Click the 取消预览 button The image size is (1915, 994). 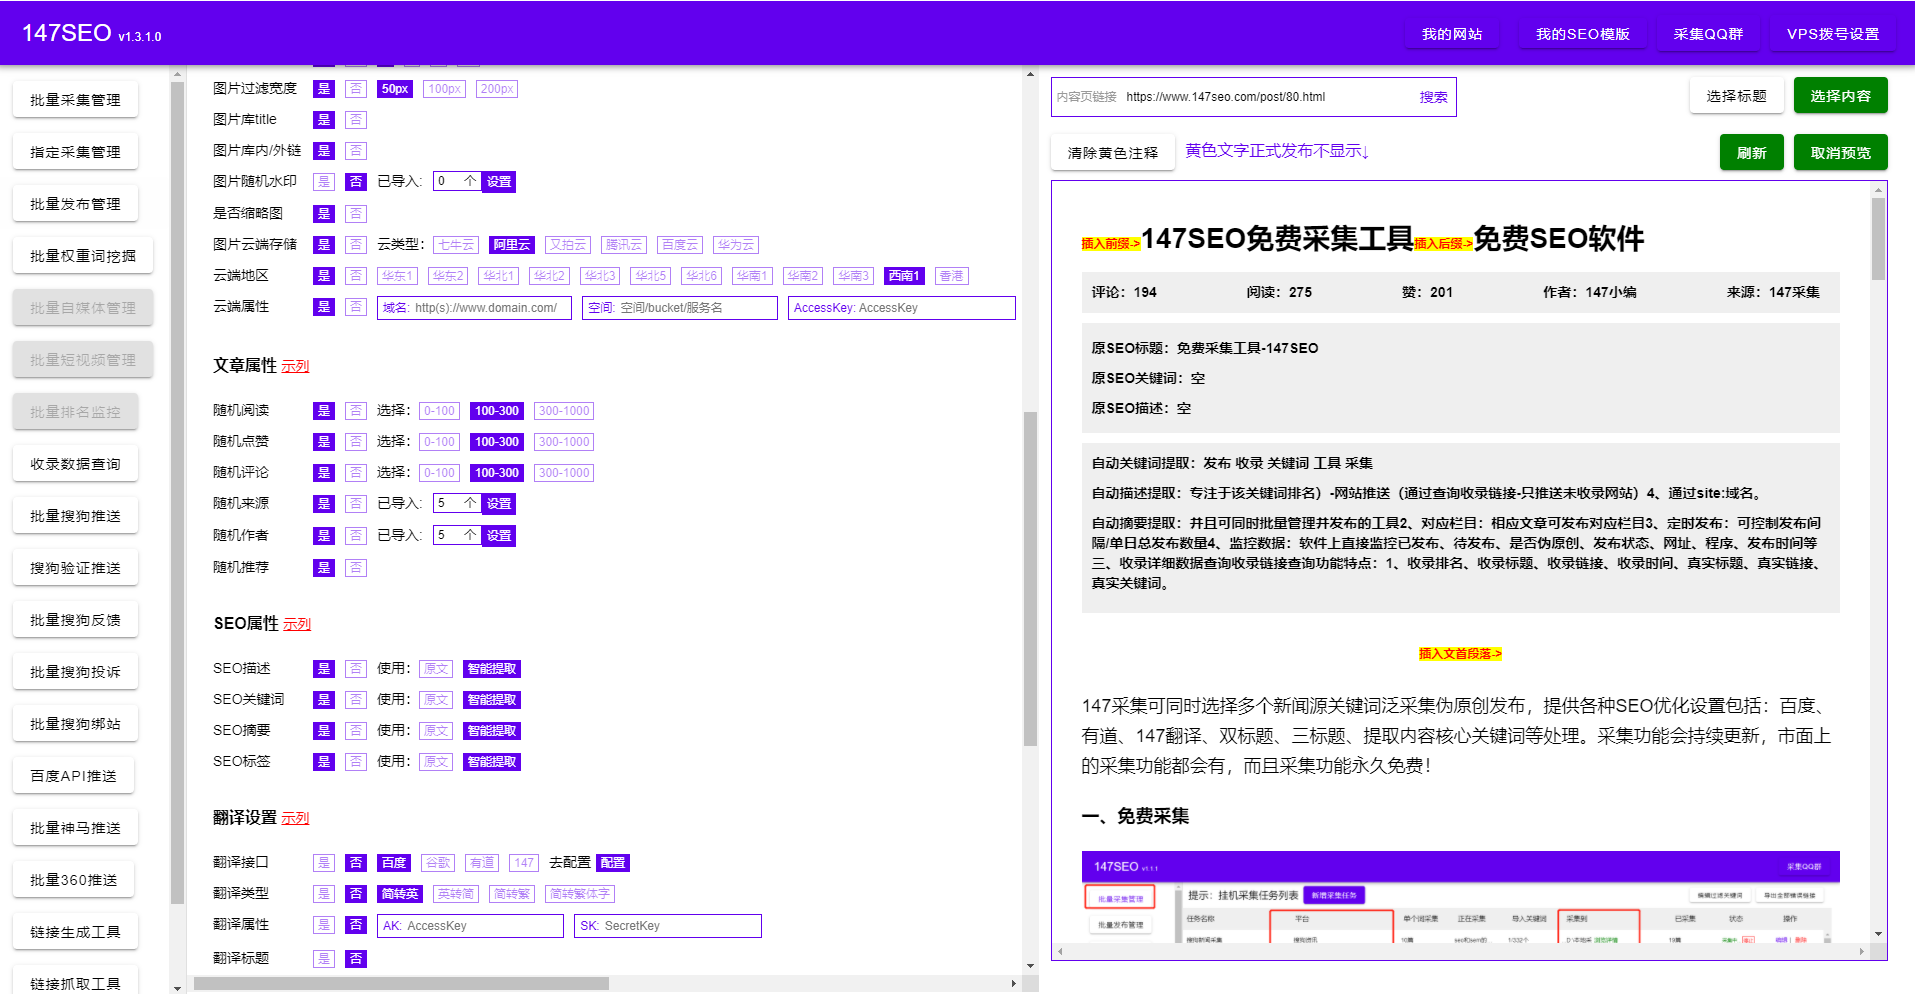tap(1840, 153)
